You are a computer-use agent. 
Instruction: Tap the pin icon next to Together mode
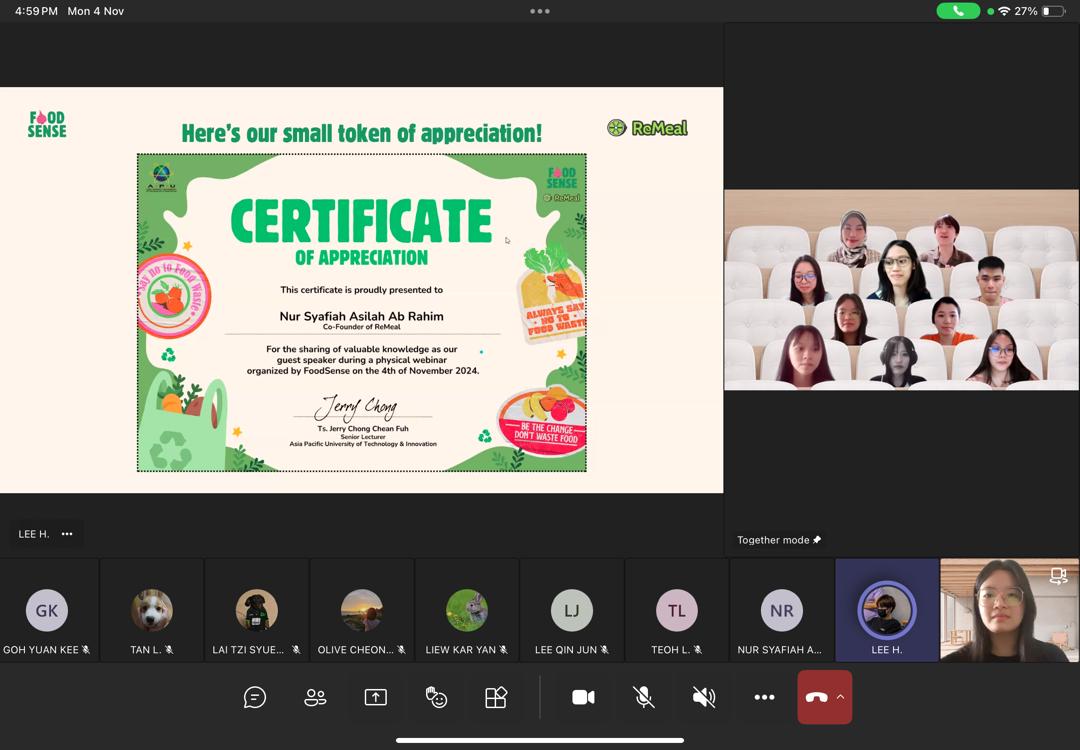(817, 540)
